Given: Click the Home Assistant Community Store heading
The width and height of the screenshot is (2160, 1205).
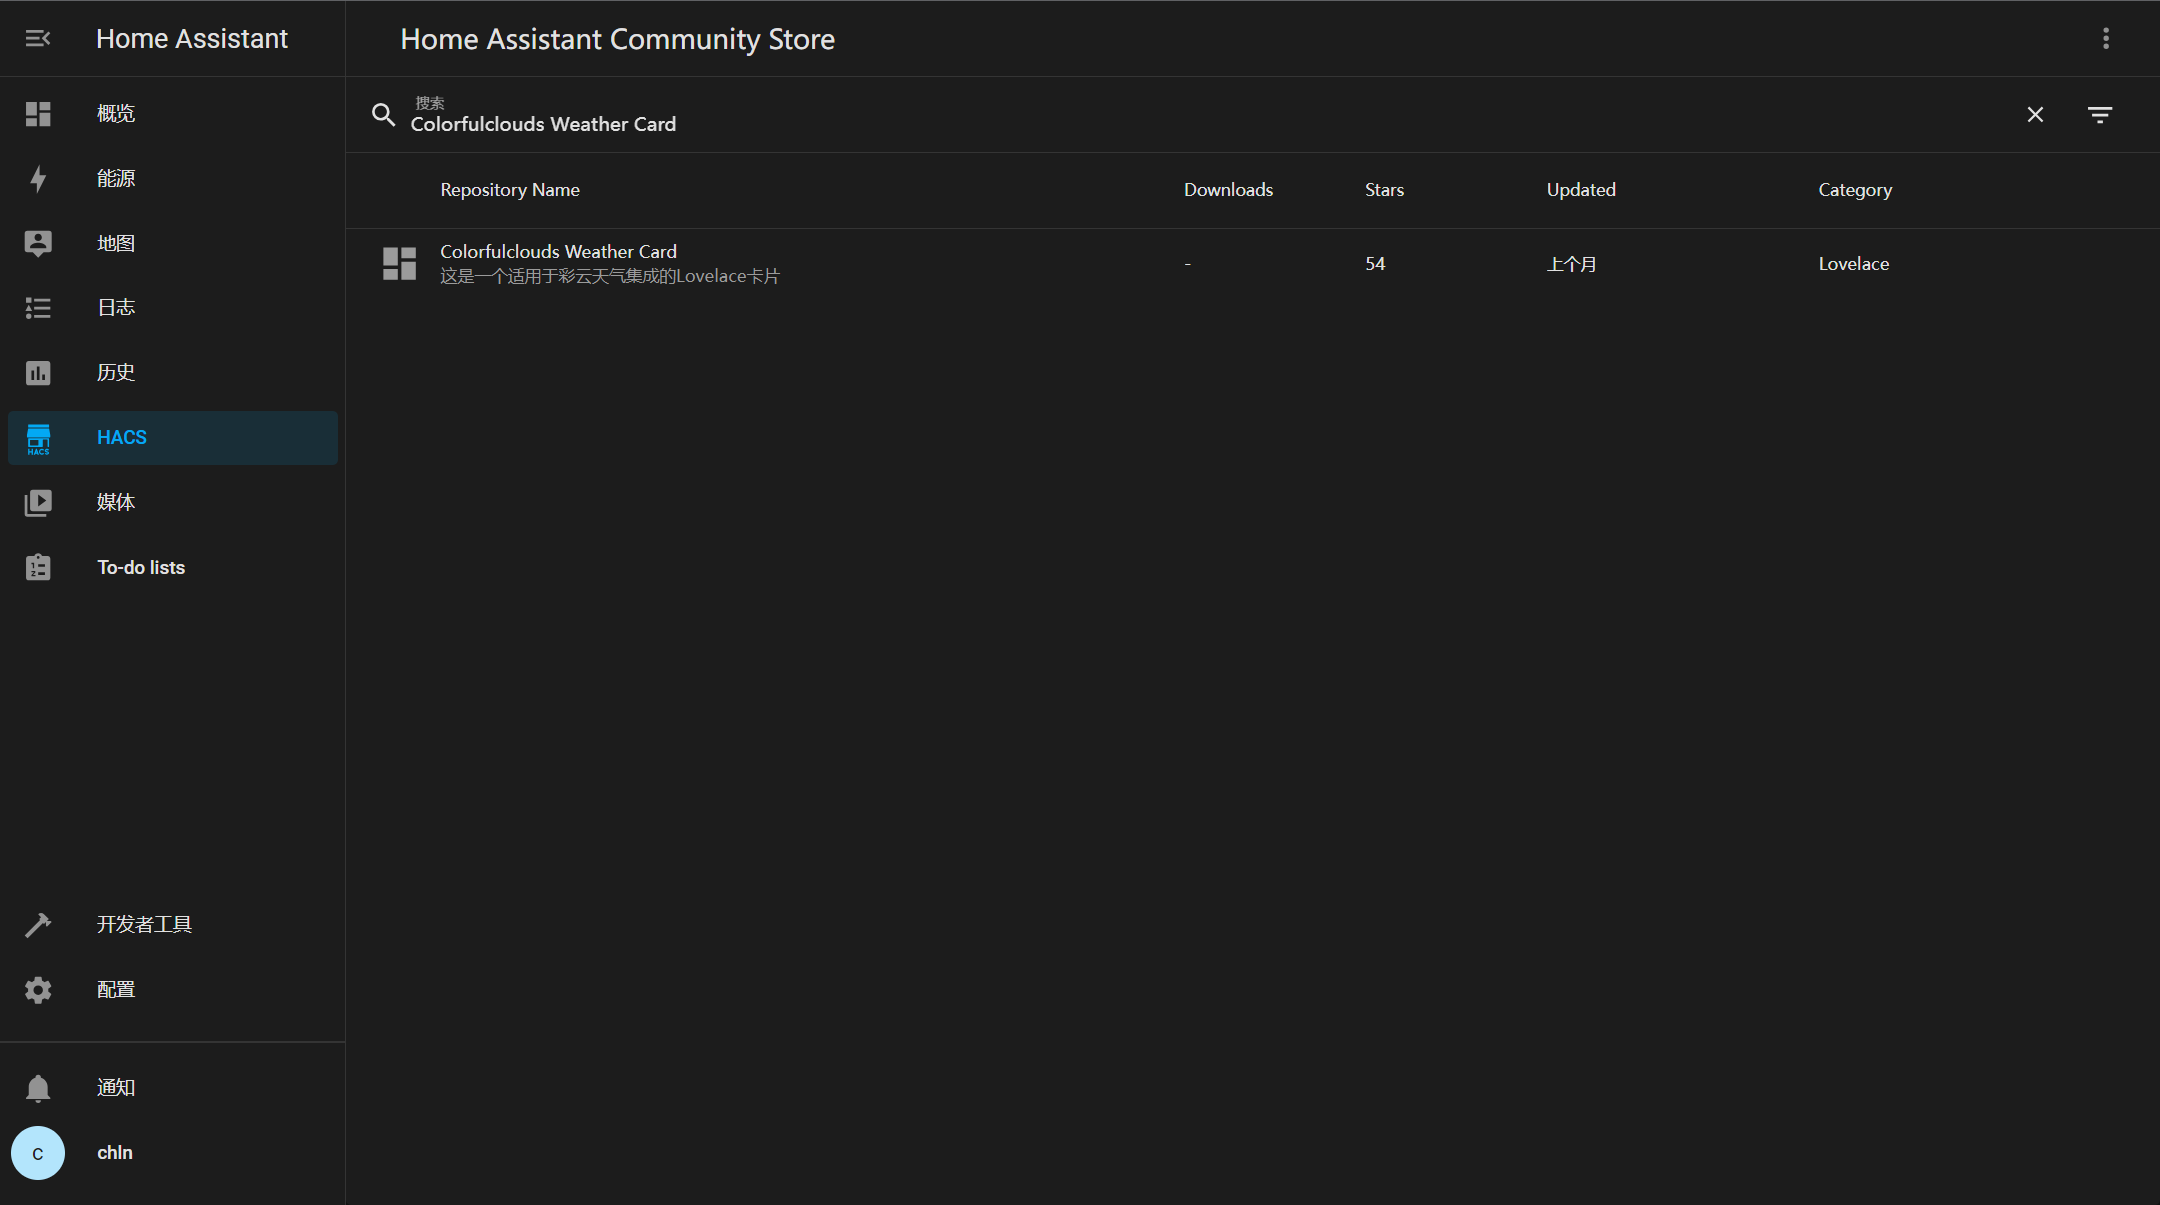Looking at the screenshot, I should tap(617, 39).
